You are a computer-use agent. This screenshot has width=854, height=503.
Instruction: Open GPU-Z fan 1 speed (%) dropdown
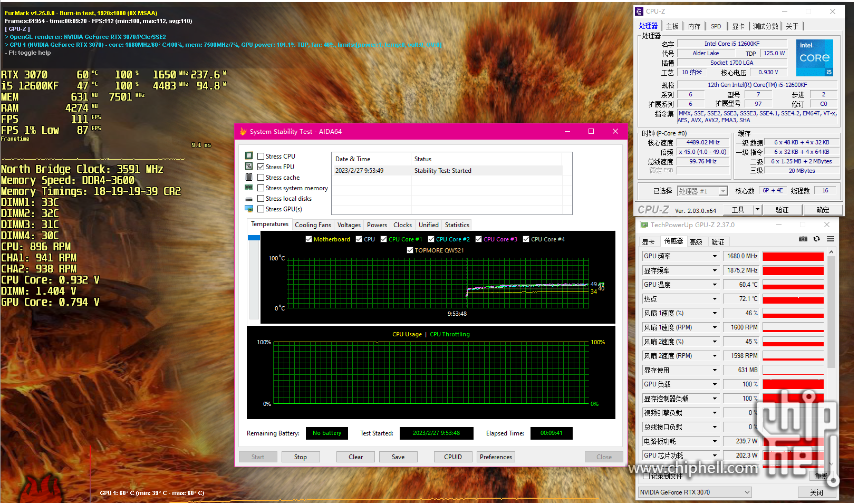point(715,313)
